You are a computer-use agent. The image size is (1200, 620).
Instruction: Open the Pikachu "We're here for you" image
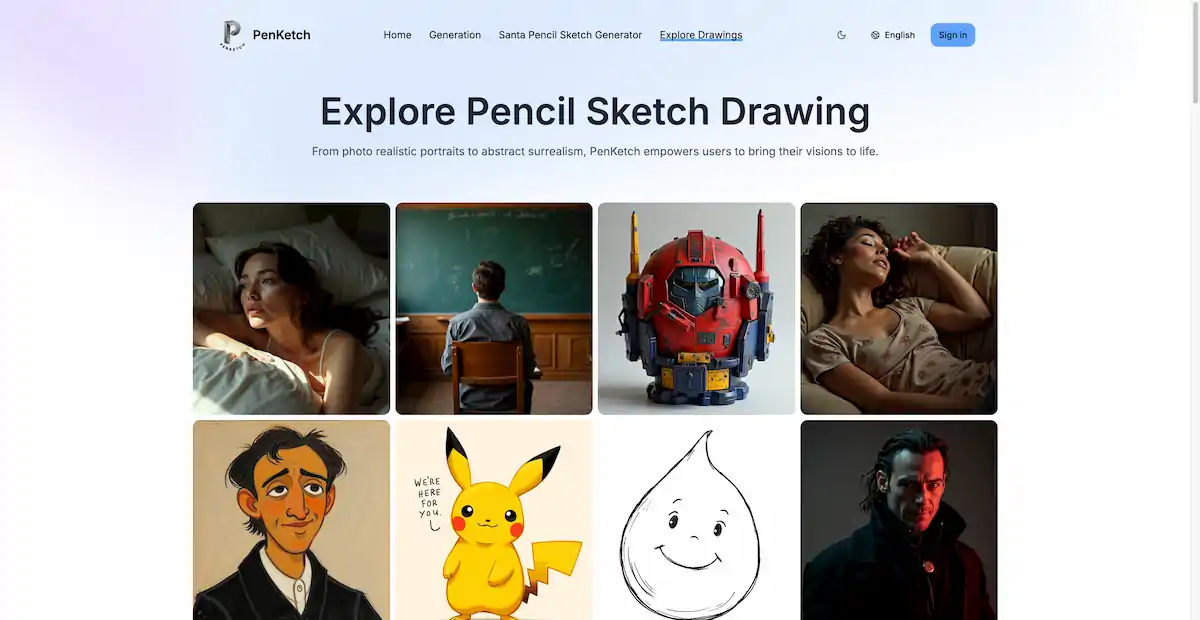(494, 520)
